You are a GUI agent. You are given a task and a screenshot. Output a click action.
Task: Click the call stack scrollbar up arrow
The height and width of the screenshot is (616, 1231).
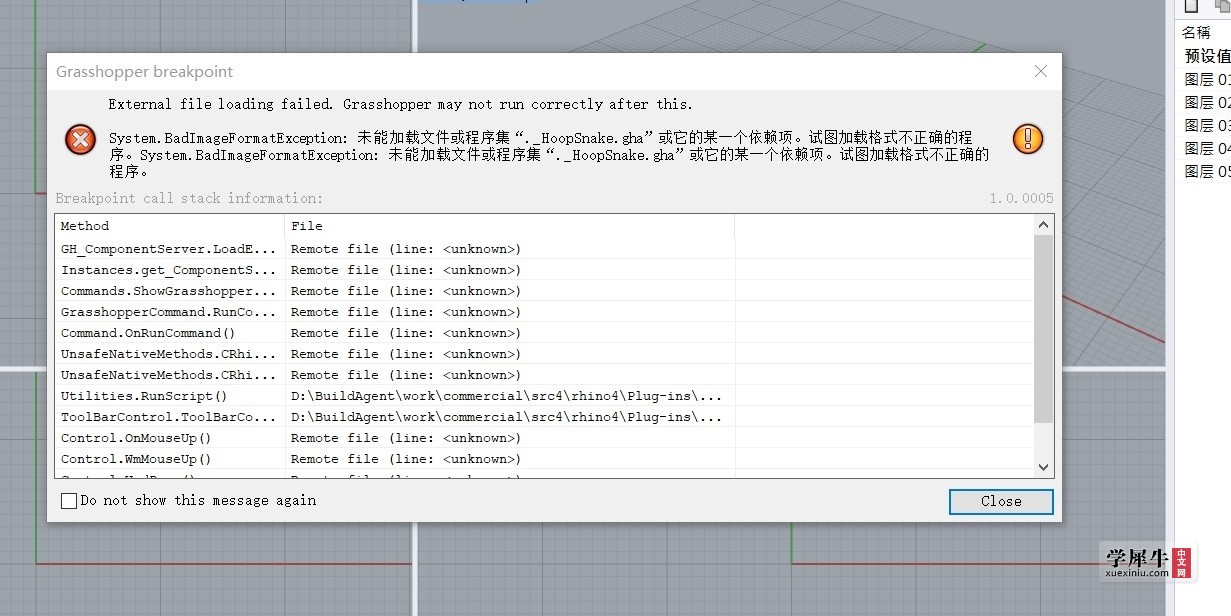[x=1044, y=225]
